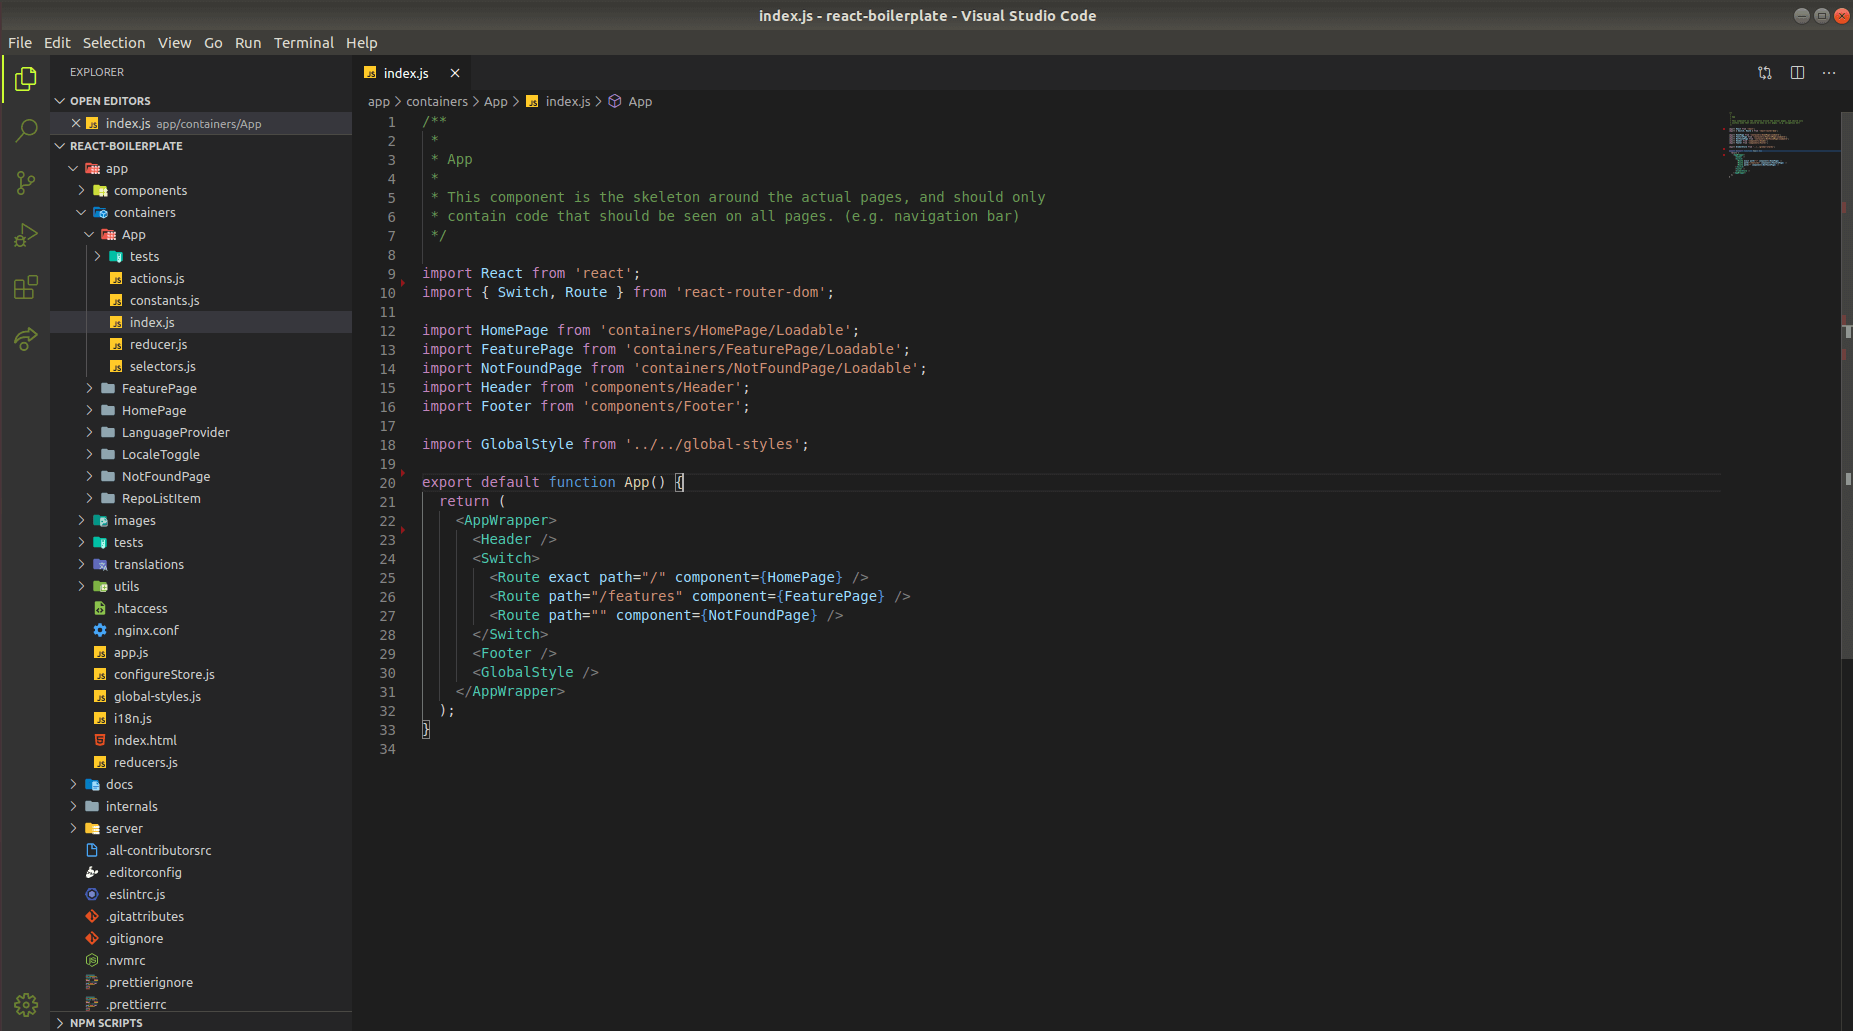
Task: Click the Split Editor icon
Action: tap(1798, 72)
